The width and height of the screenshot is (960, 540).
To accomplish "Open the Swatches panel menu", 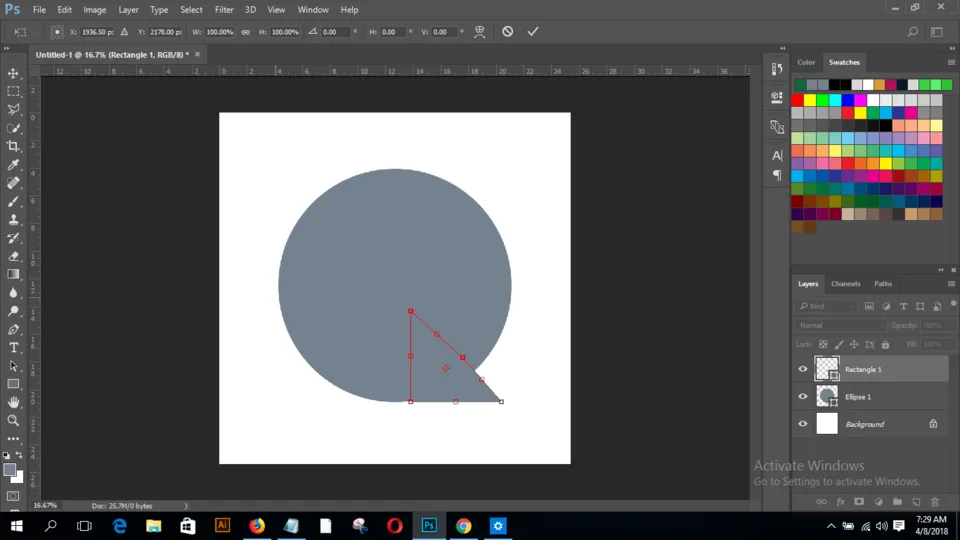I will pos(951,62).
